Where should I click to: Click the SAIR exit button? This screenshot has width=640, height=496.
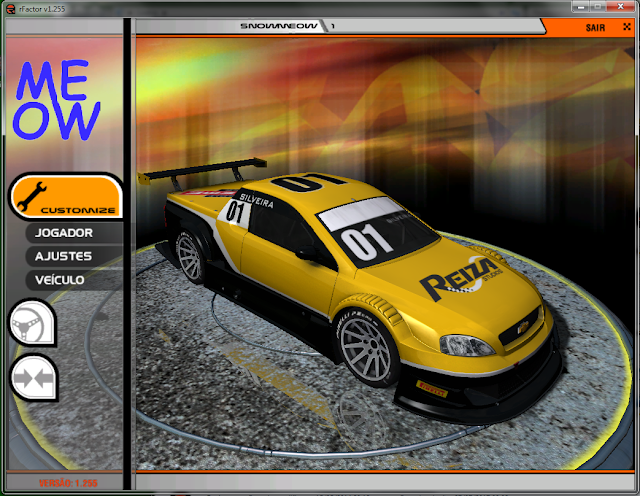pyautogui.click(x=595, y=28)
